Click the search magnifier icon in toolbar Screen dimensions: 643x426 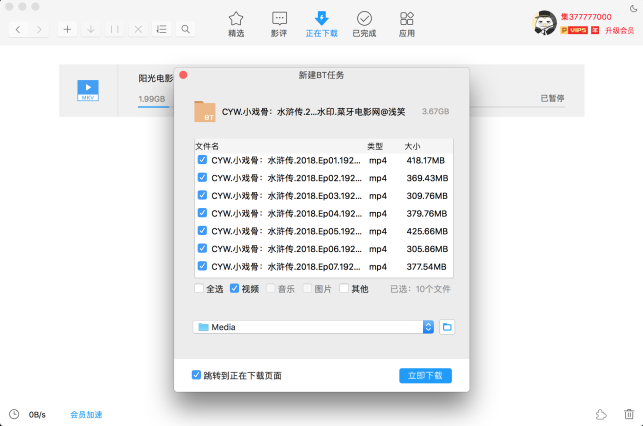point(186,29)
